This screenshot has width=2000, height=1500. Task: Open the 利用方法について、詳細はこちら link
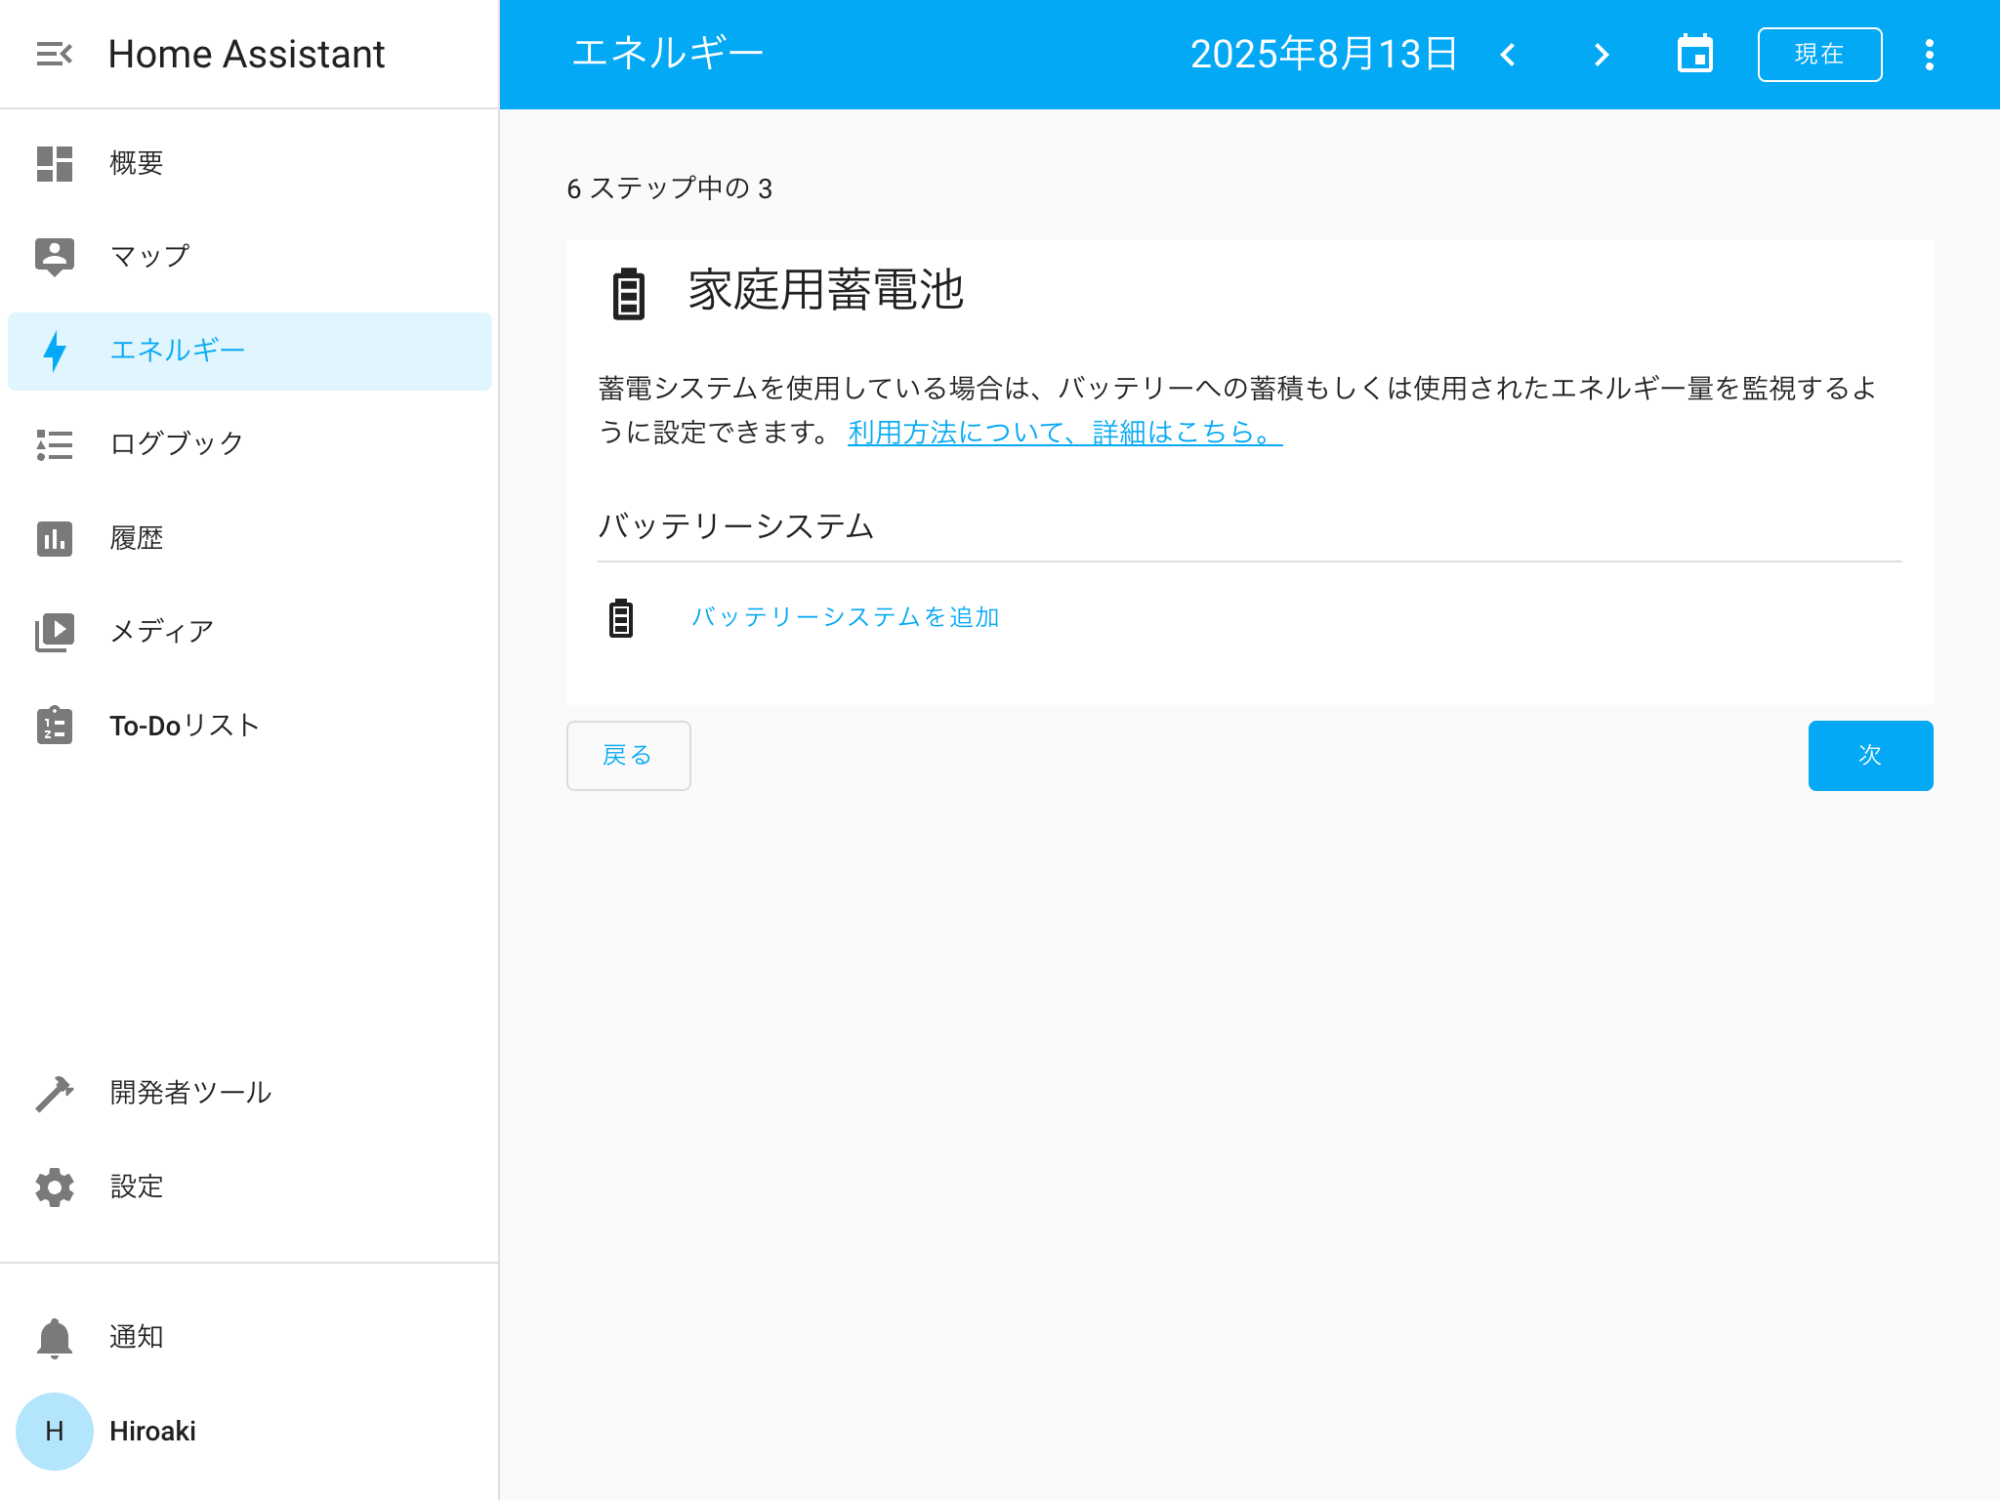[x=1065, y=433]
